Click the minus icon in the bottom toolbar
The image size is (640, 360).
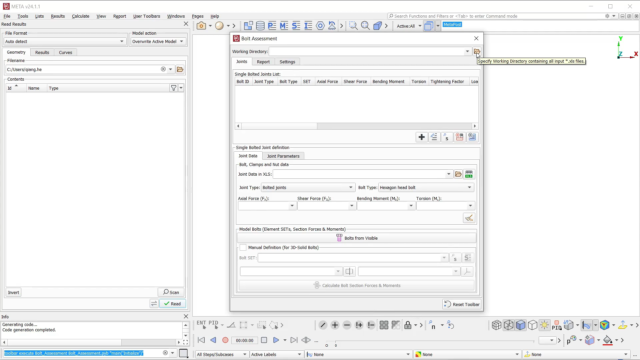[347, 325]
